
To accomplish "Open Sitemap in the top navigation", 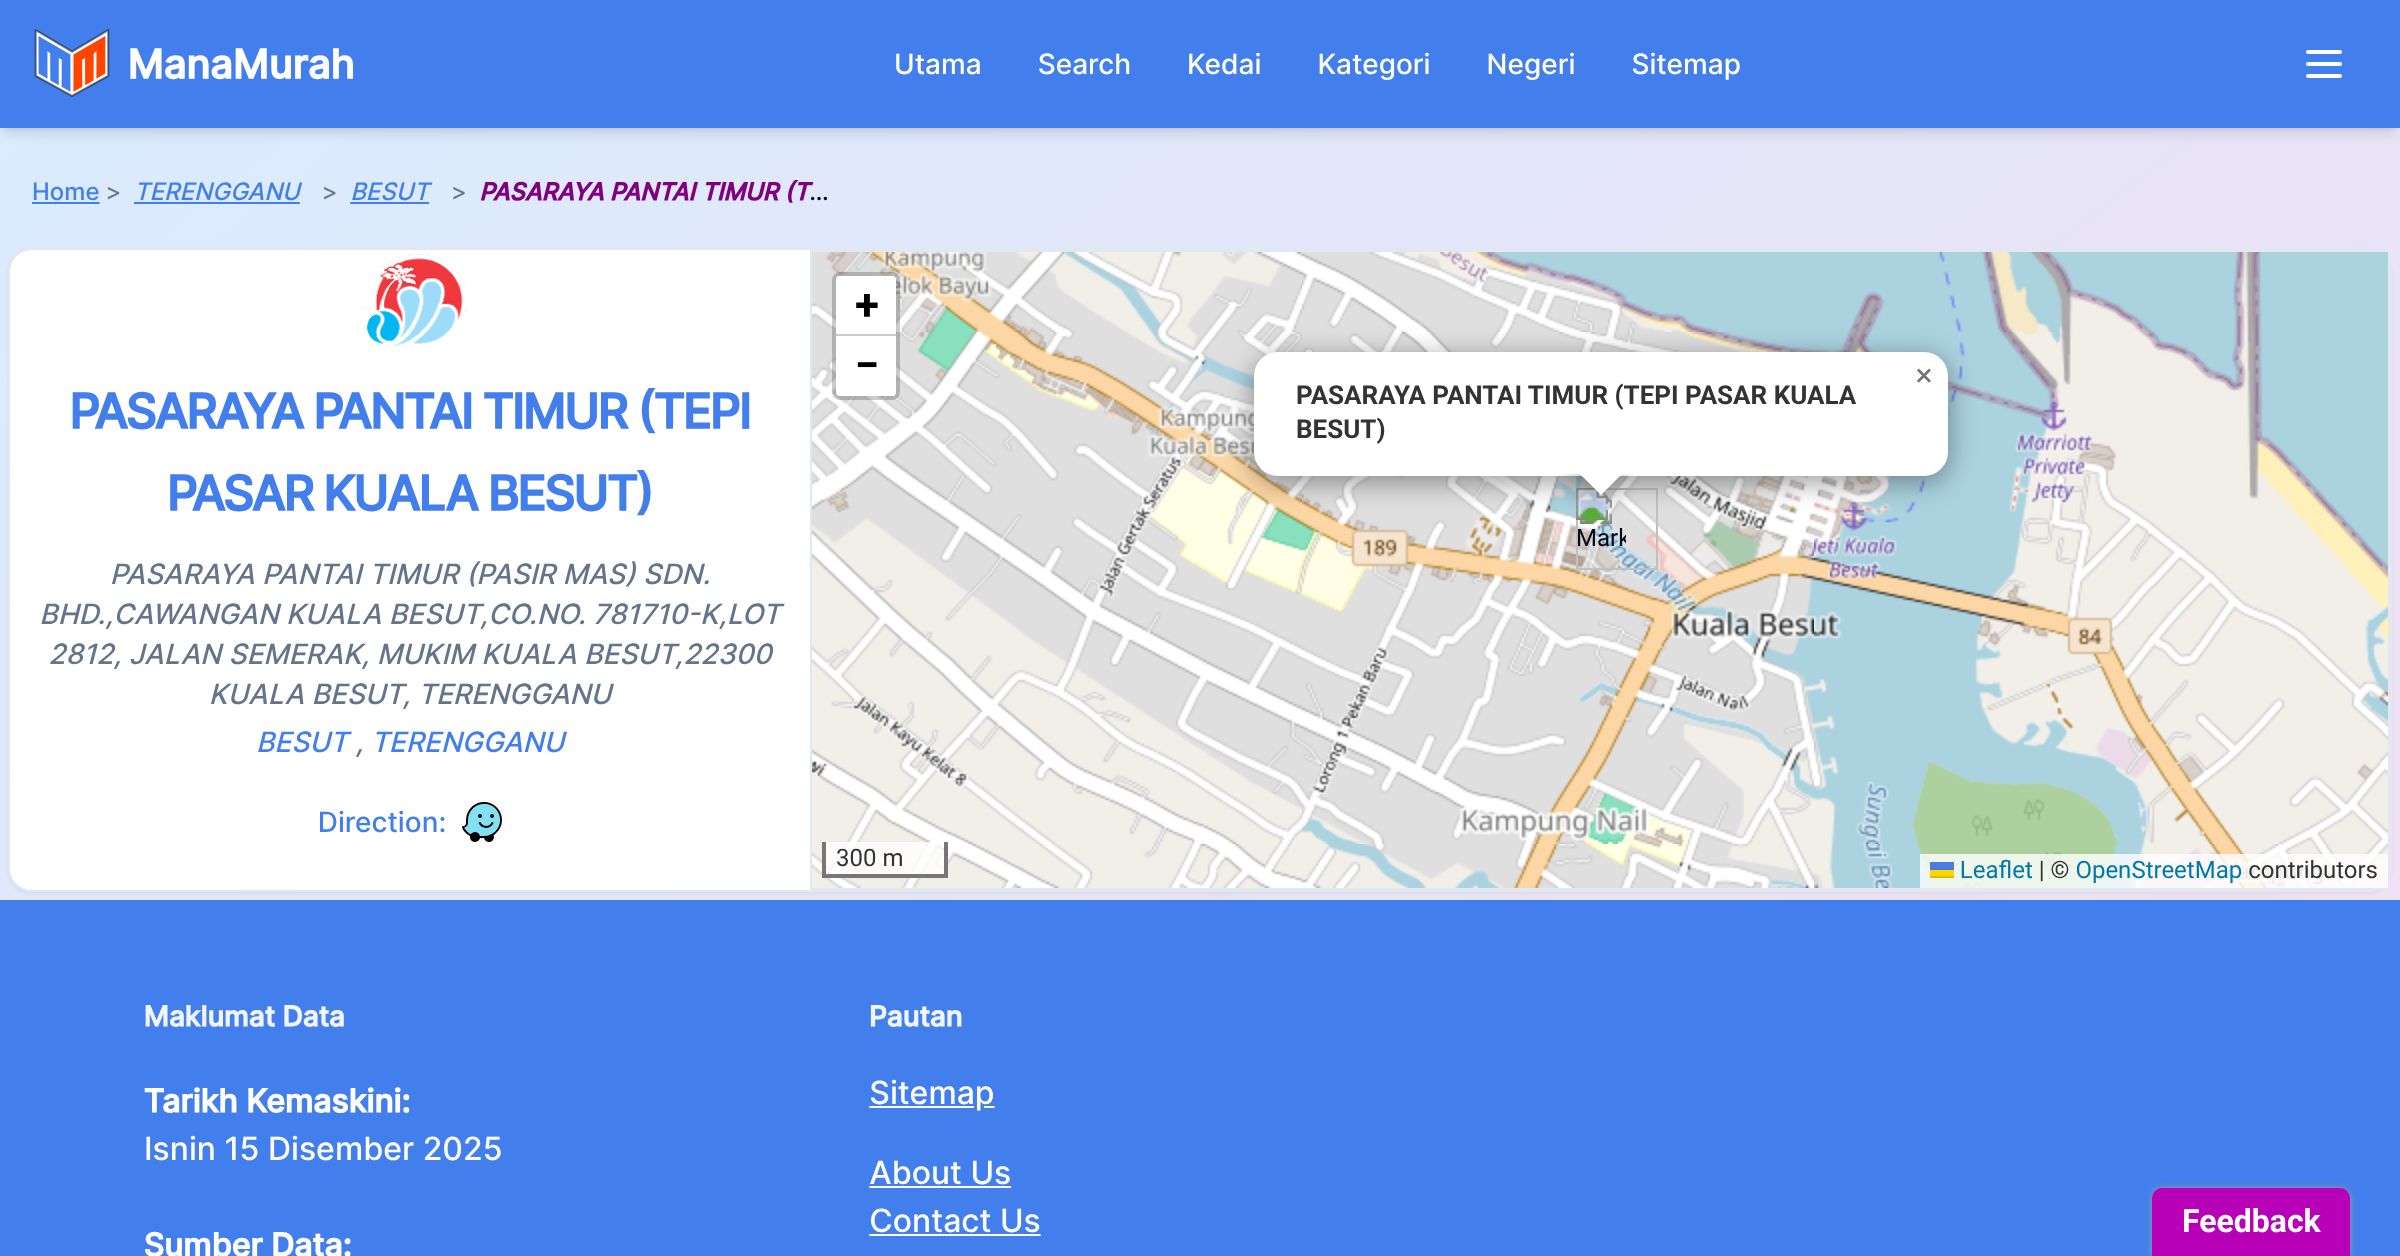I will pyautogui.click(x=1685, y=64).
